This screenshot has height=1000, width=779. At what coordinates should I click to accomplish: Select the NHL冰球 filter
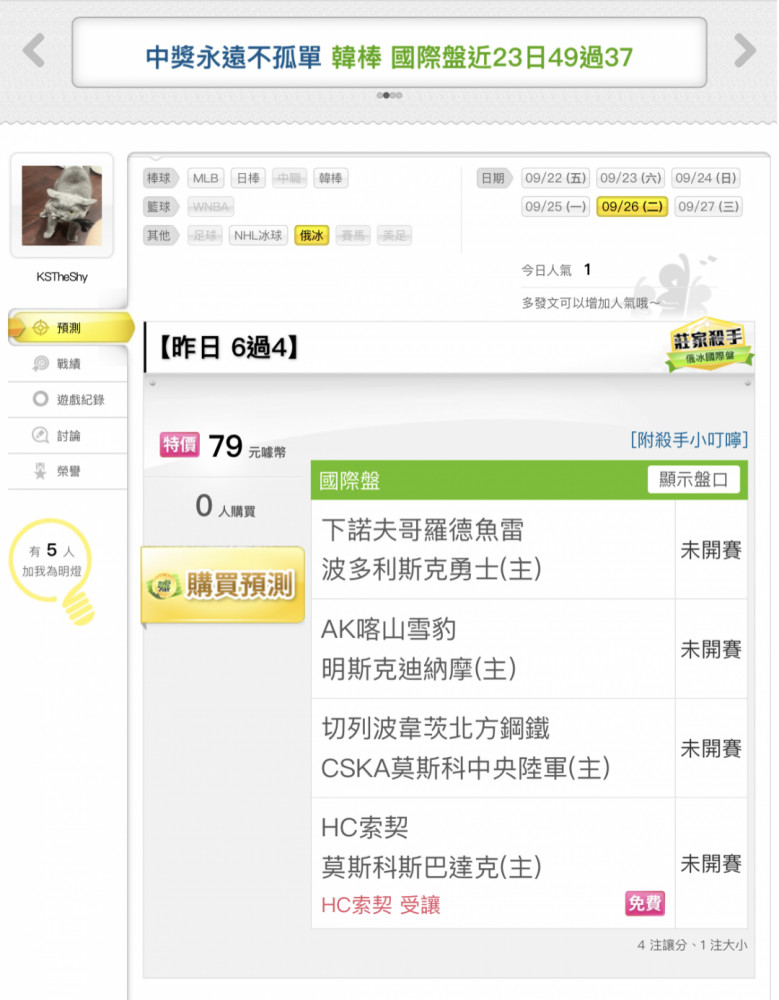click(x=258, y=235)
